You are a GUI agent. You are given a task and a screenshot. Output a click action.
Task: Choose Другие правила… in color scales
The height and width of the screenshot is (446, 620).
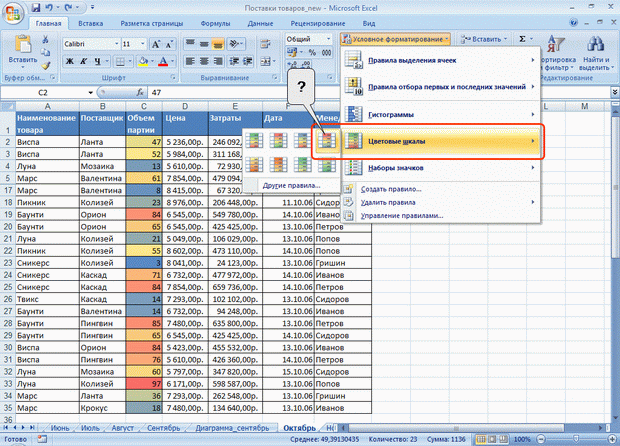coord(291,185)
